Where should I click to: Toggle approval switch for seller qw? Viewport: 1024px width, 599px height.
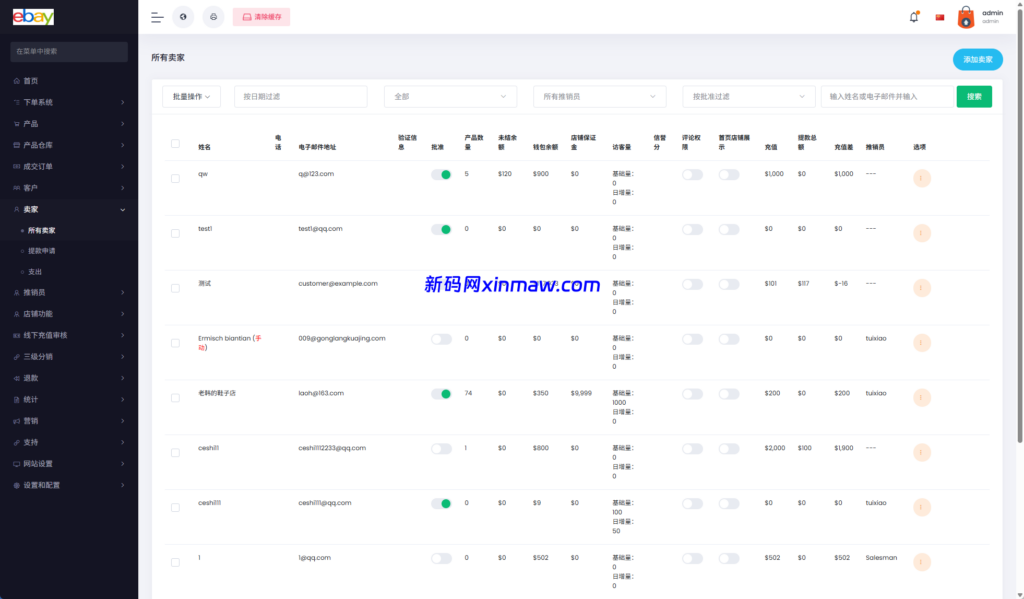click(x=441, y=174)
